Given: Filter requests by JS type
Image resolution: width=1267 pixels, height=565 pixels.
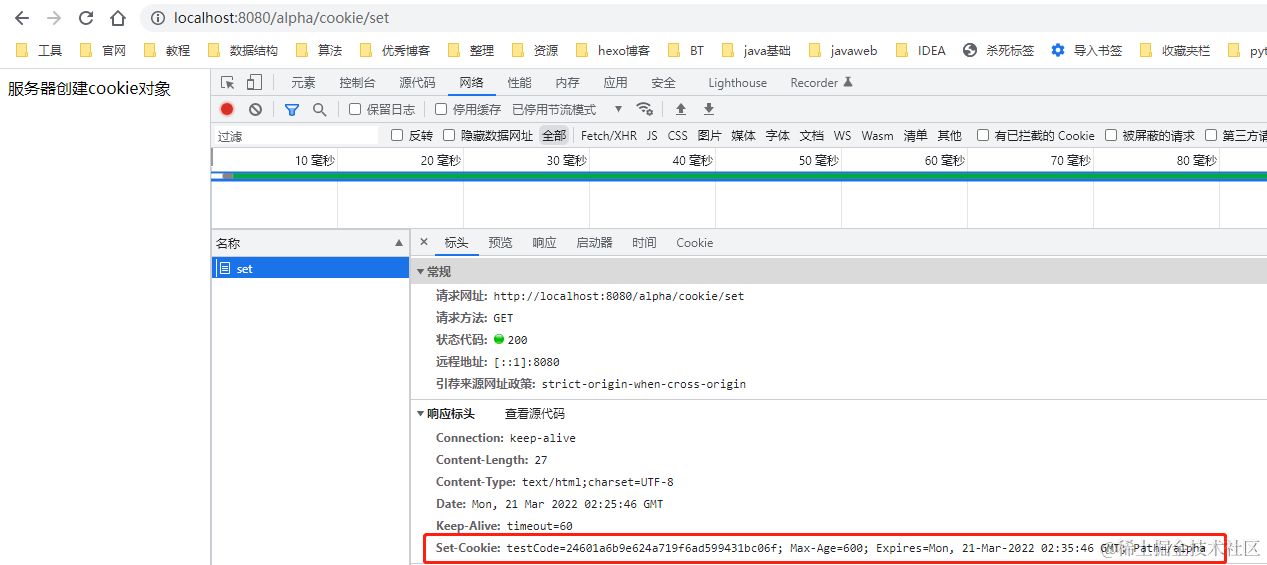Looking at the screenshot, I should [652, 135].
